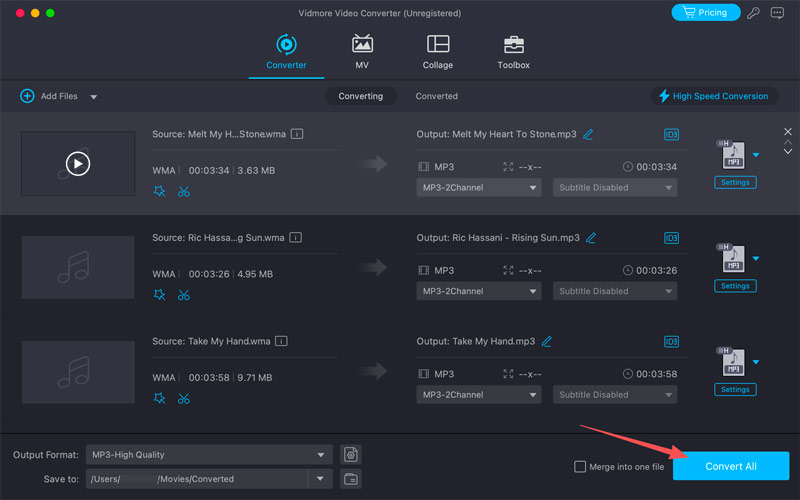Open edit effects for Take My Hand source
Image resolution: width=800 pixels, height=500 pixels.
point(160,398)
